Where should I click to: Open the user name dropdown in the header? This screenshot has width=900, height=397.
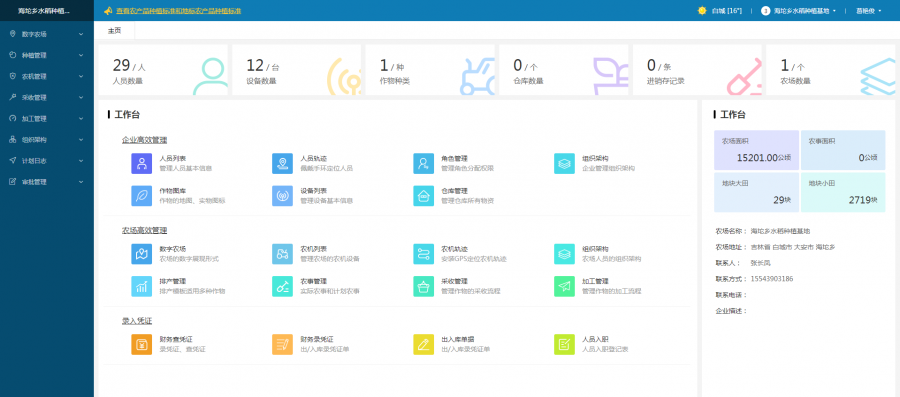868,11
